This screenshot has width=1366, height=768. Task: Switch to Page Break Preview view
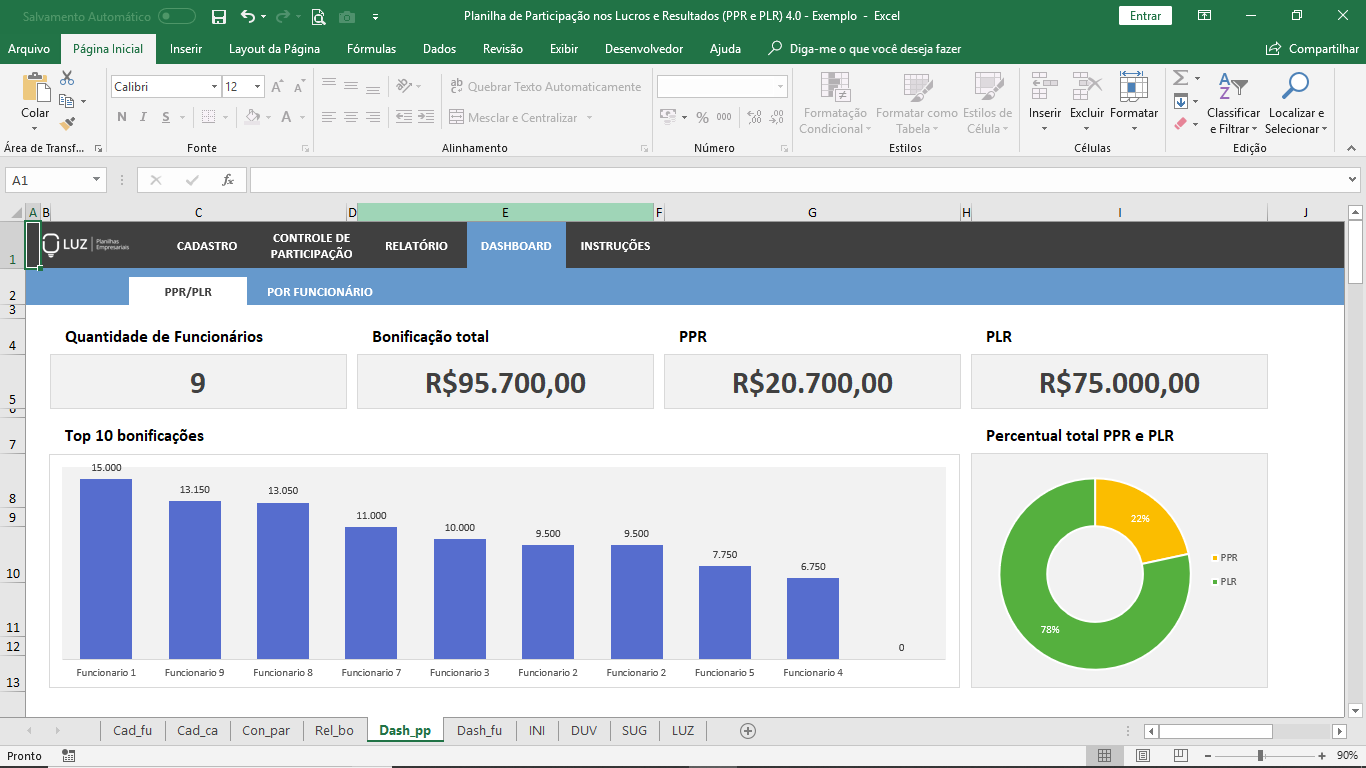pyautogui.click(x=1181, y=755)
